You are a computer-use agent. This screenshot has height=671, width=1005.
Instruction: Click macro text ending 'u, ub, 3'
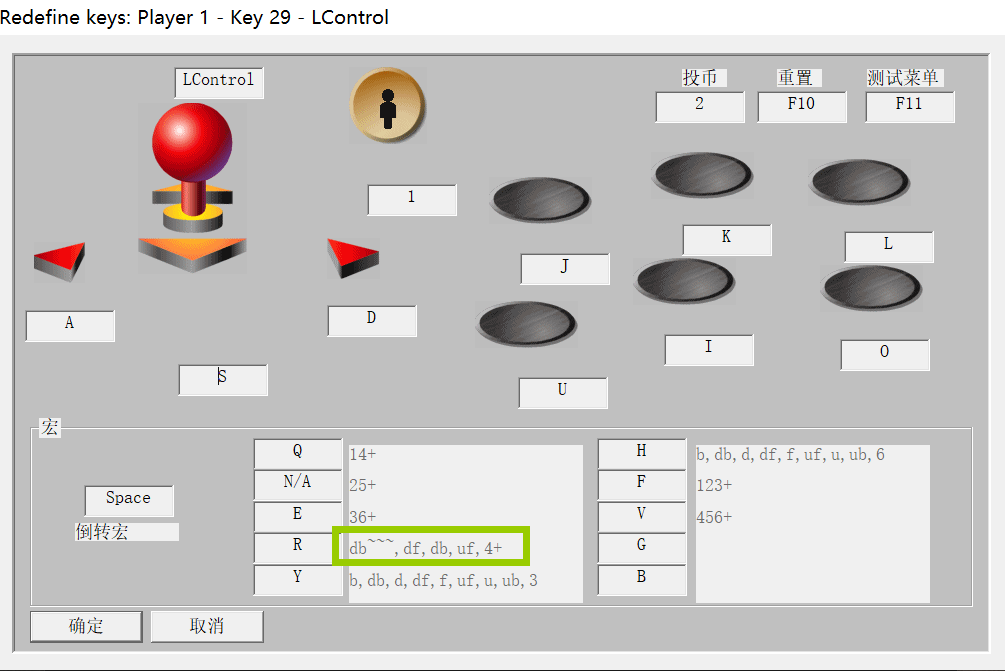pos(444,581)
